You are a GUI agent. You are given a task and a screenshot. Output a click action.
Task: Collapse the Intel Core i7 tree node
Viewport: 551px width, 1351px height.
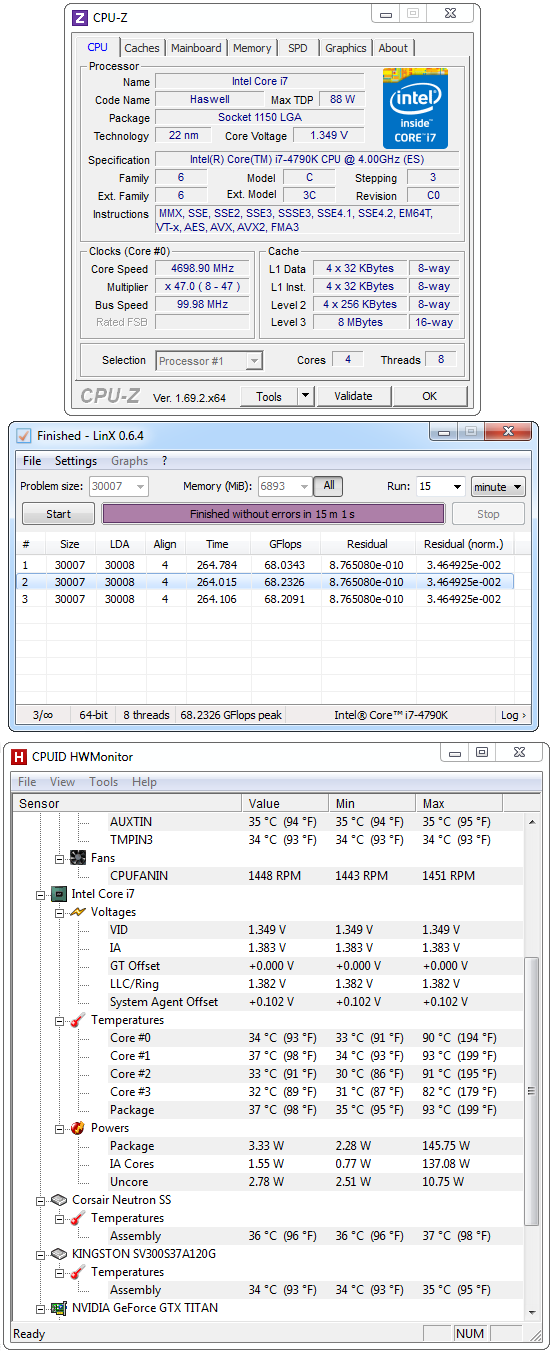pos(41,894)
